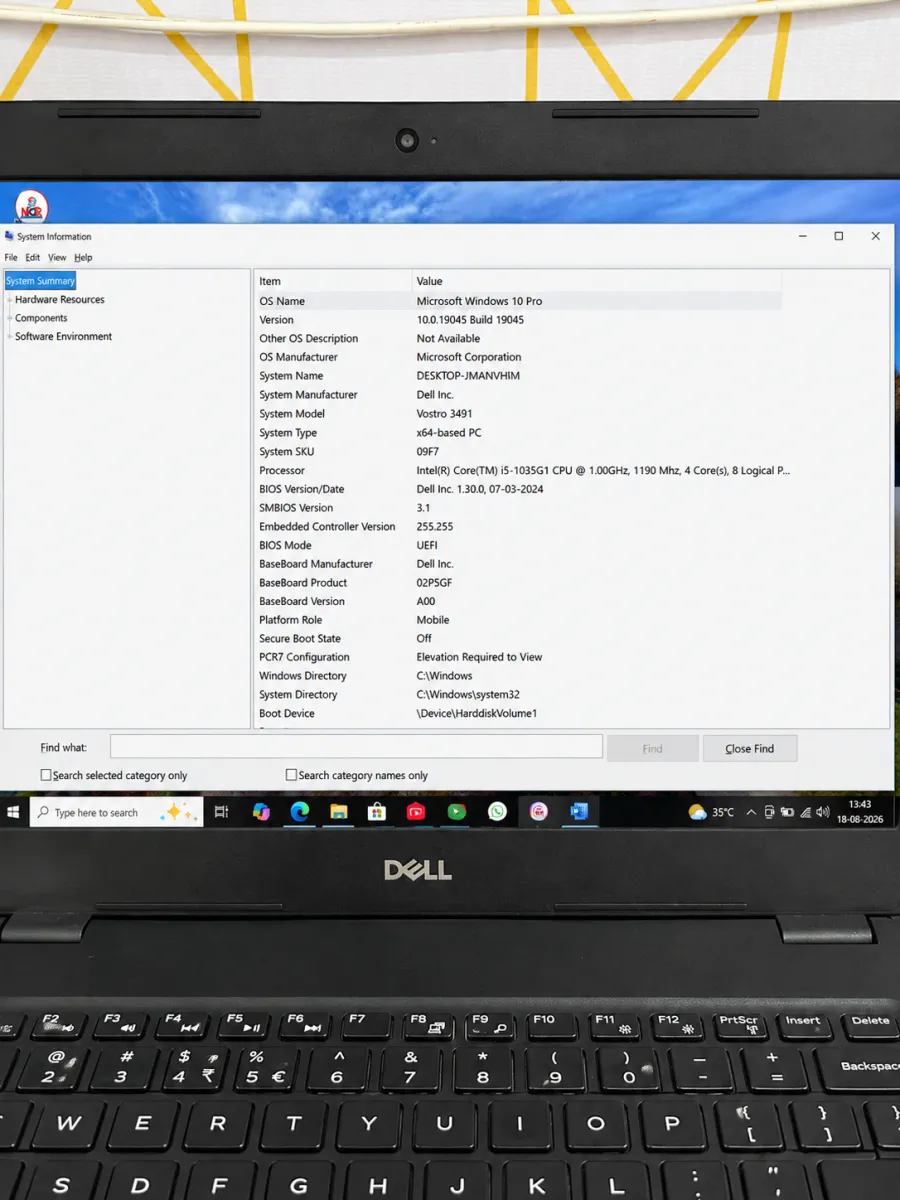Click the Find button
The height and width of the screenshot is (1200, 900).
click(652, 748)
